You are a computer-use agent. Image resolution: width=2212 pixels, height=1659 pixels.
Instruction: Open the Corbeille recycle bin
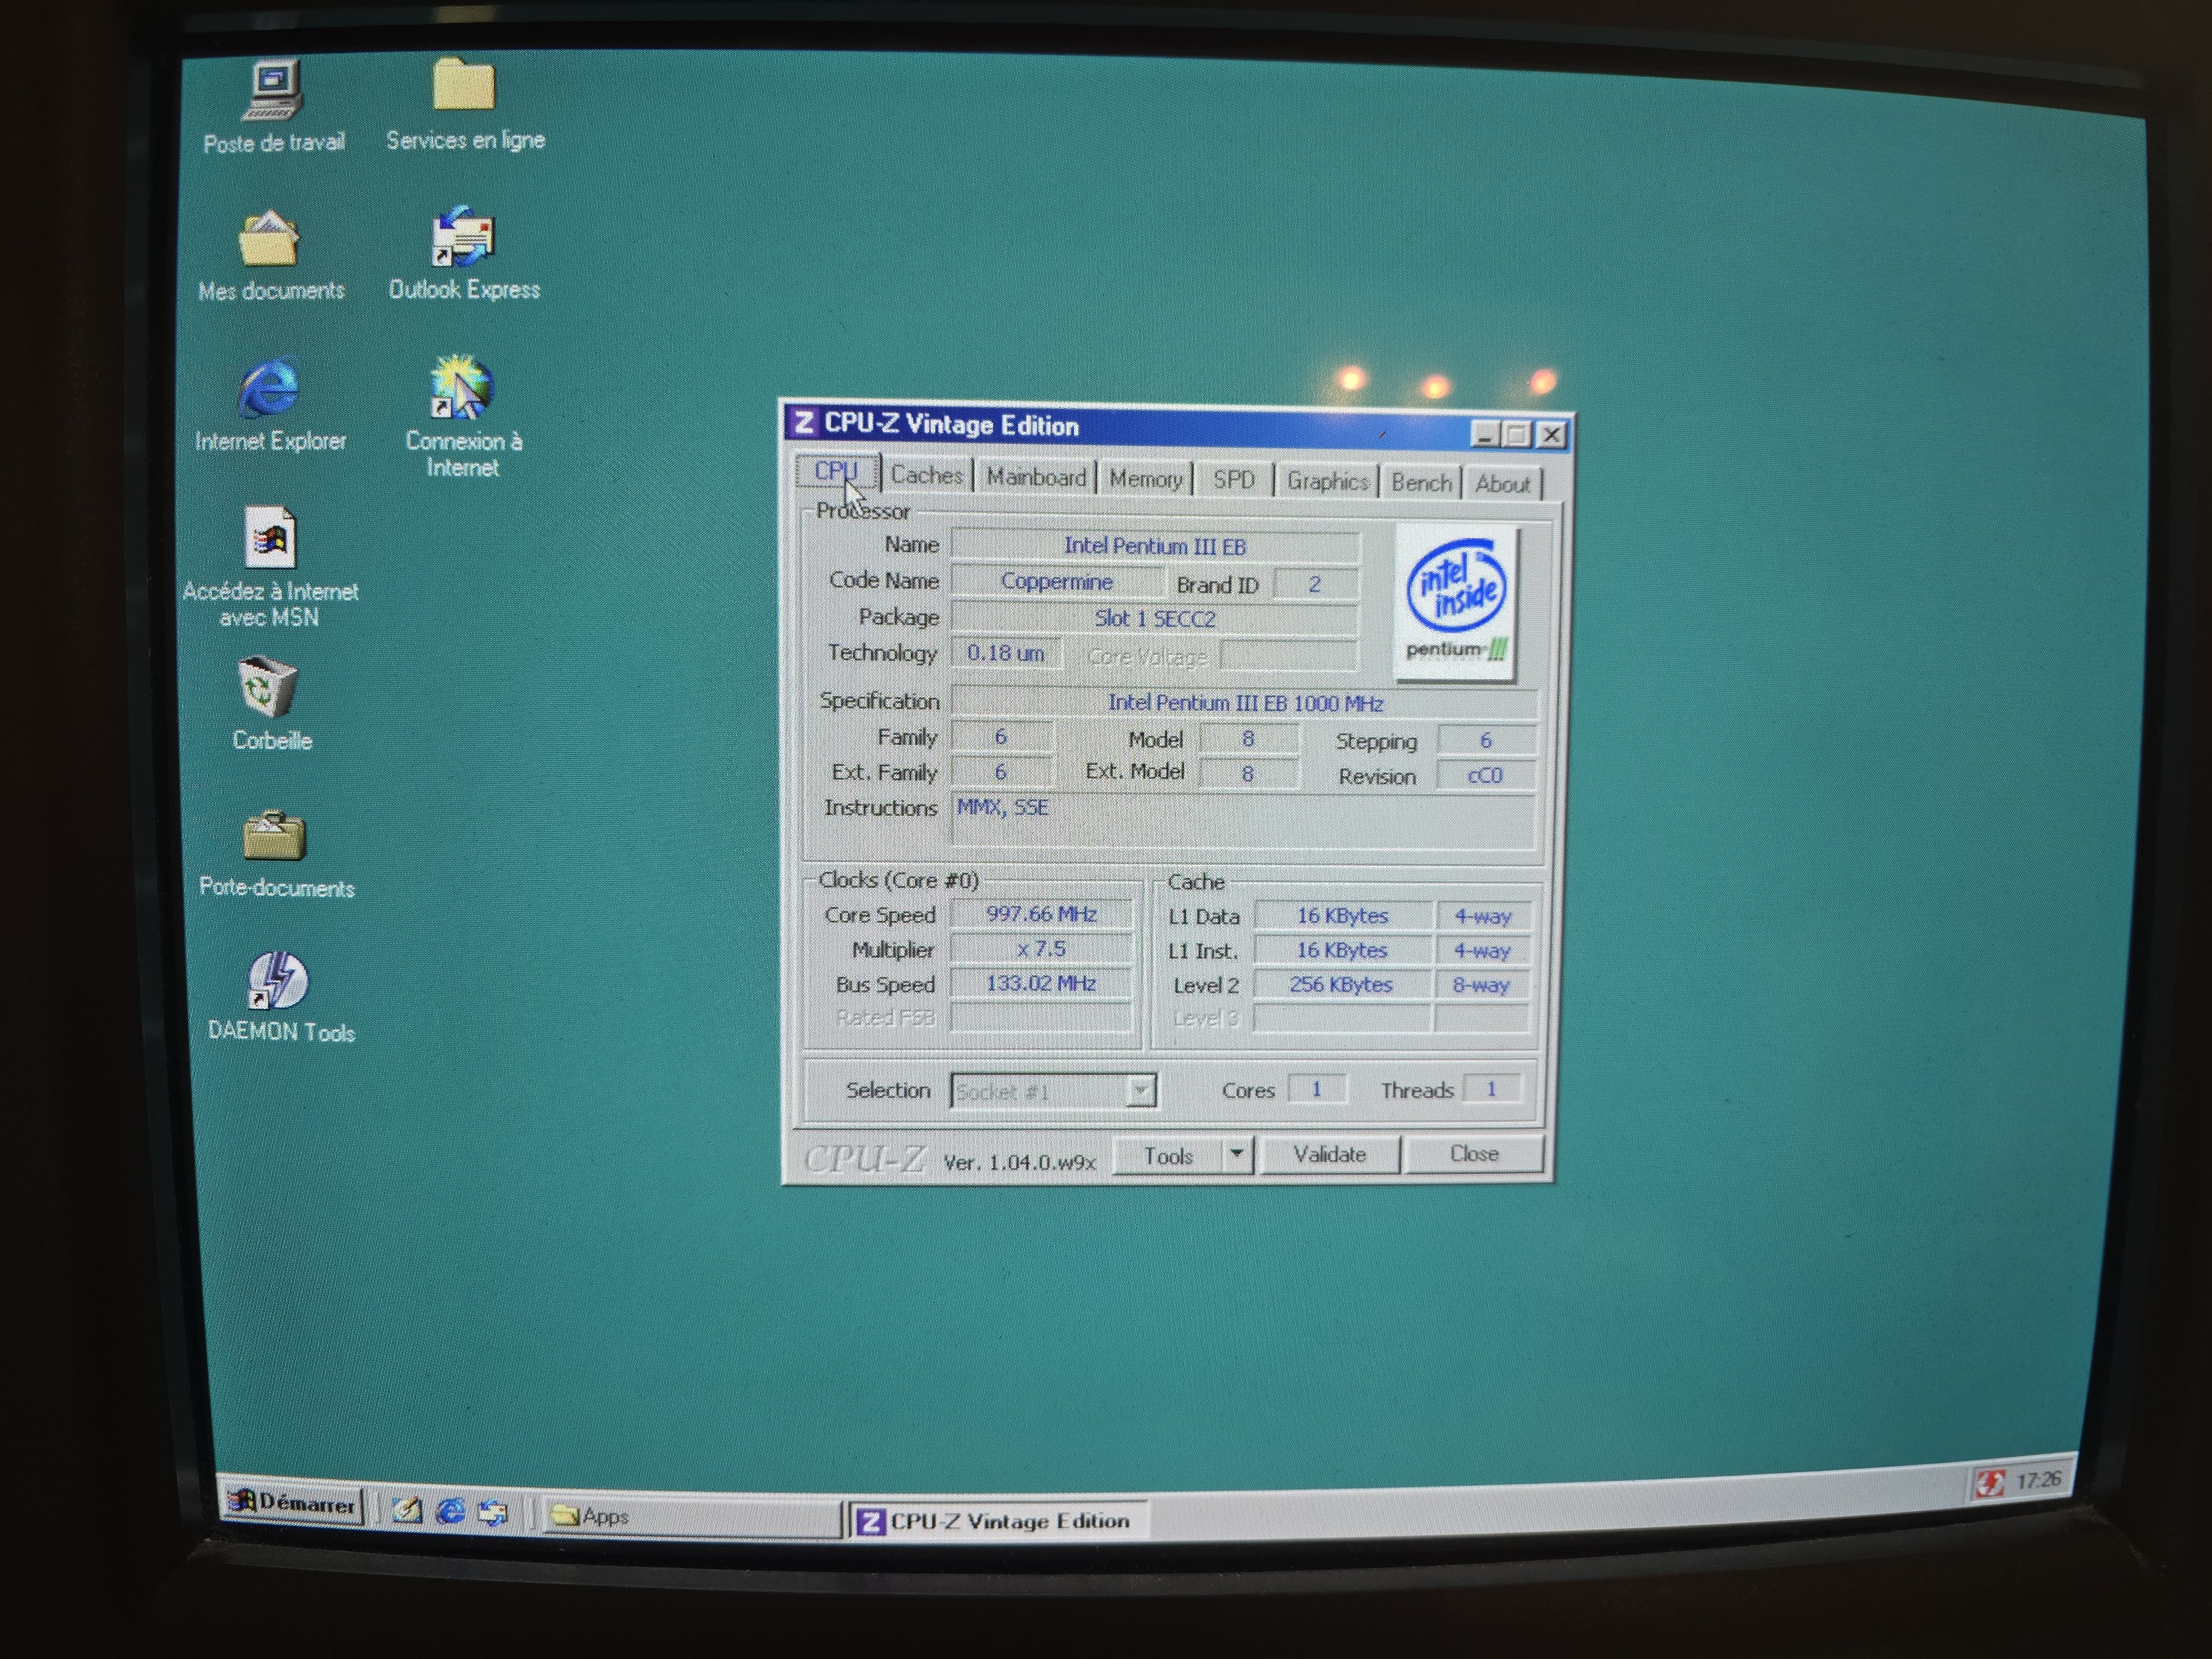click(268, 688)
